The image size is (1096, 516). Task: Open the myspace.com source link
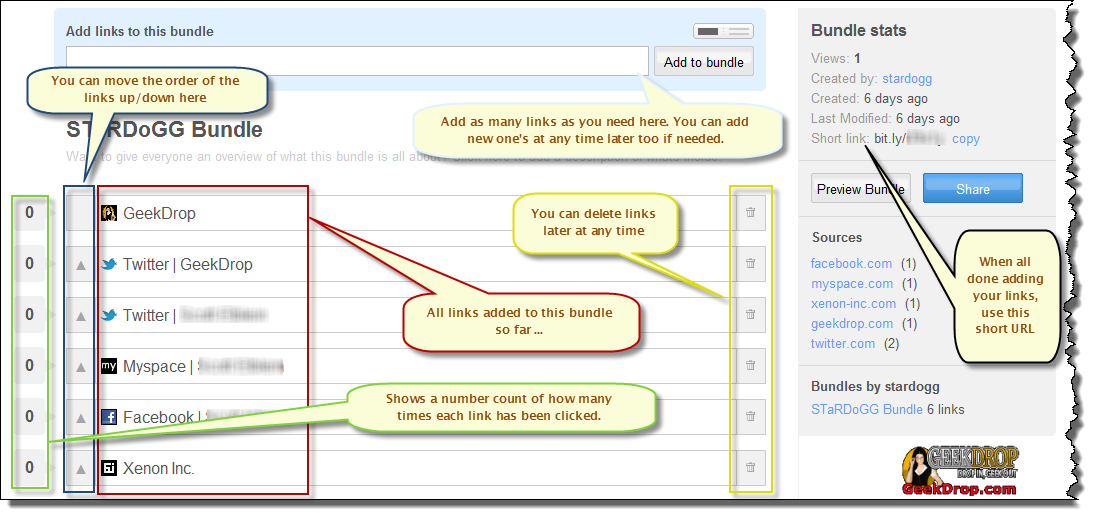pos(852,284)
